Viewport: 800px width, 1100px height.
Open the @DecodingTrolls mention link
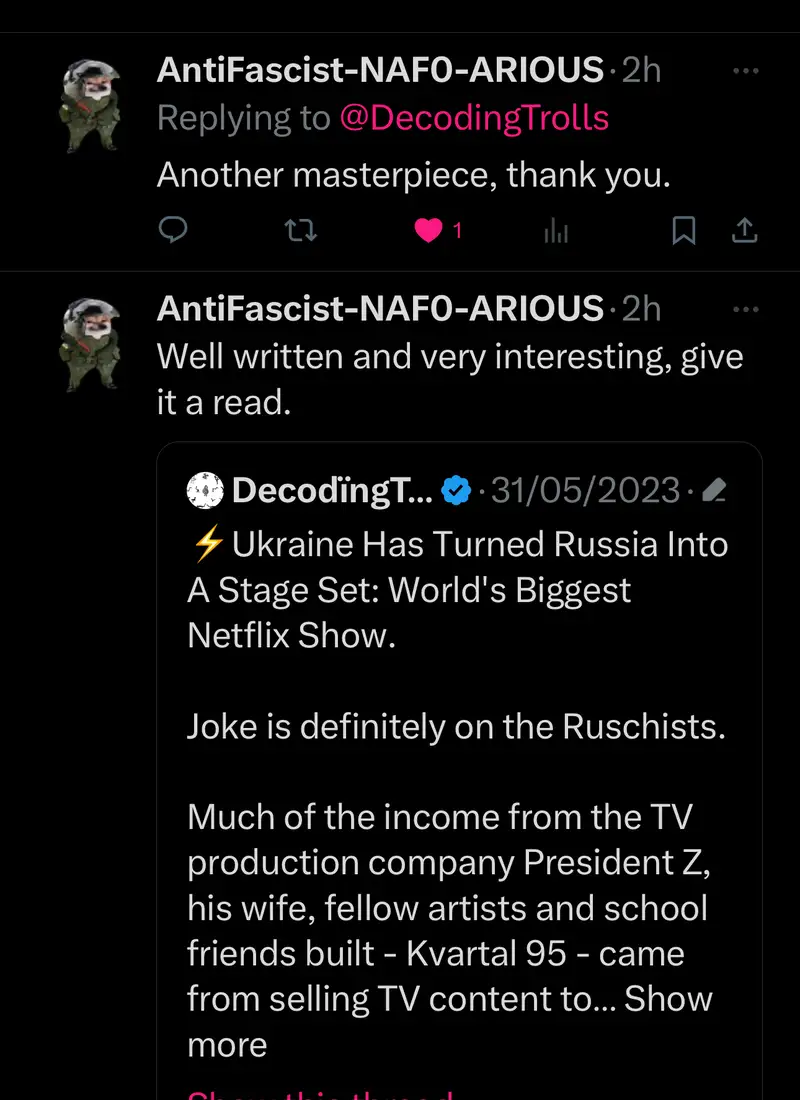coord(474,118)
